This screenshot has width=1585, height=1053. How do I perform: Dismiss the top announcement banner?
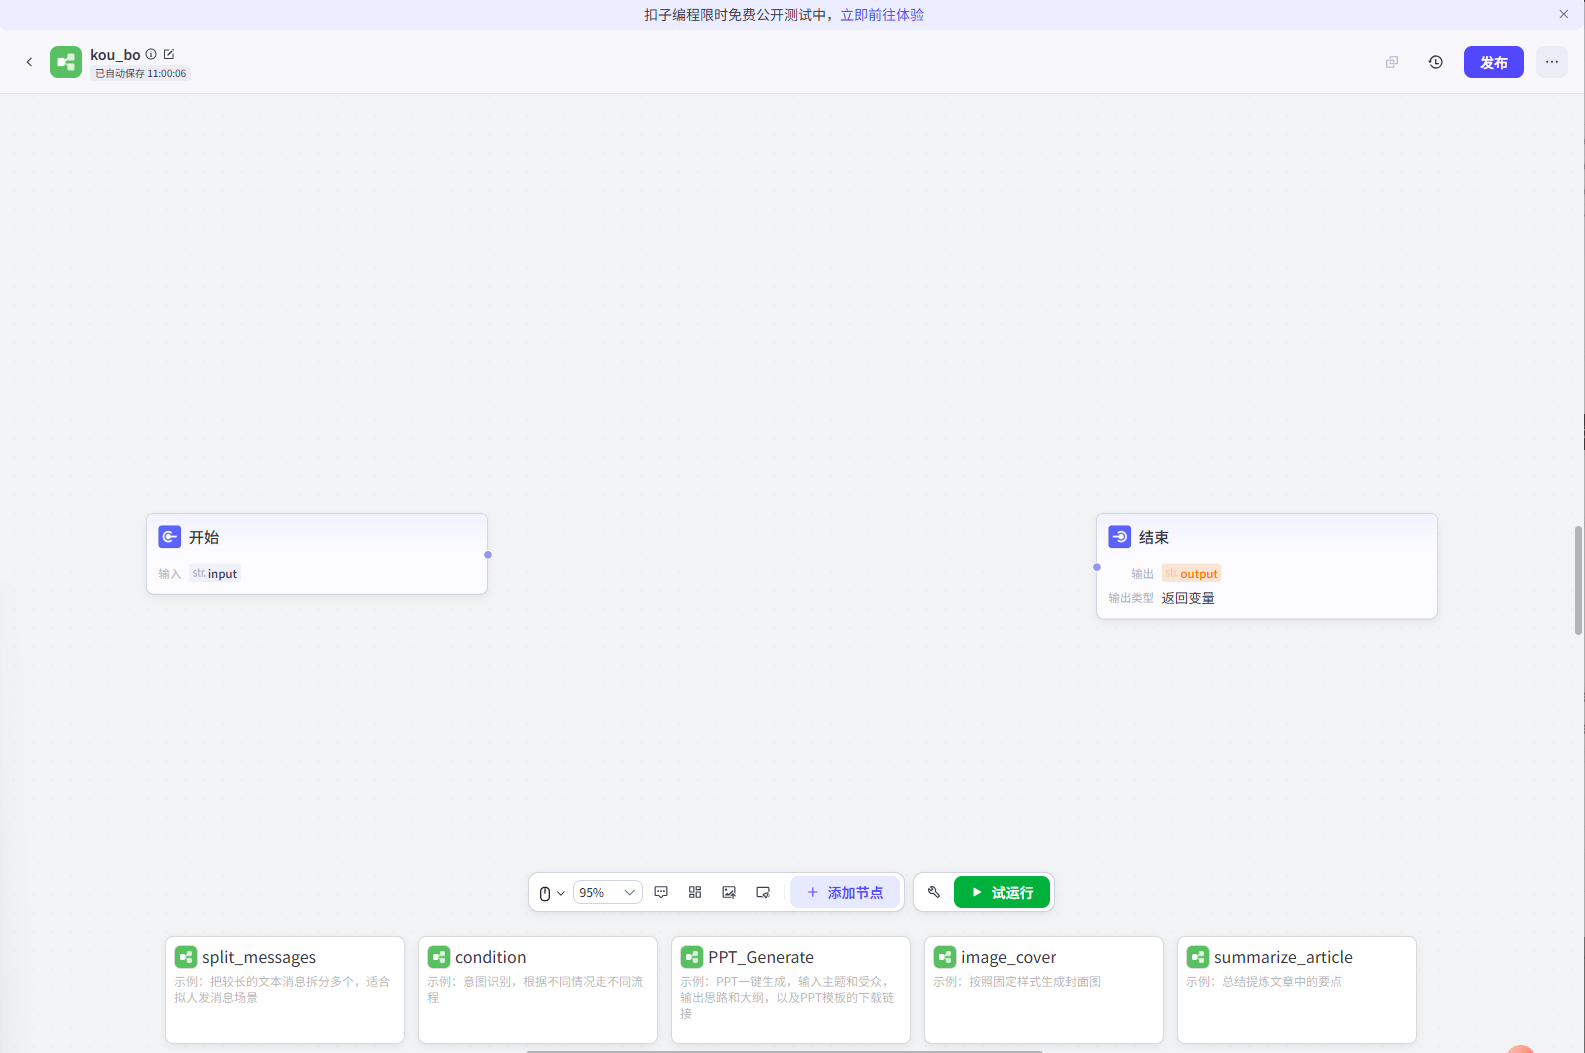coord(1563,14)
